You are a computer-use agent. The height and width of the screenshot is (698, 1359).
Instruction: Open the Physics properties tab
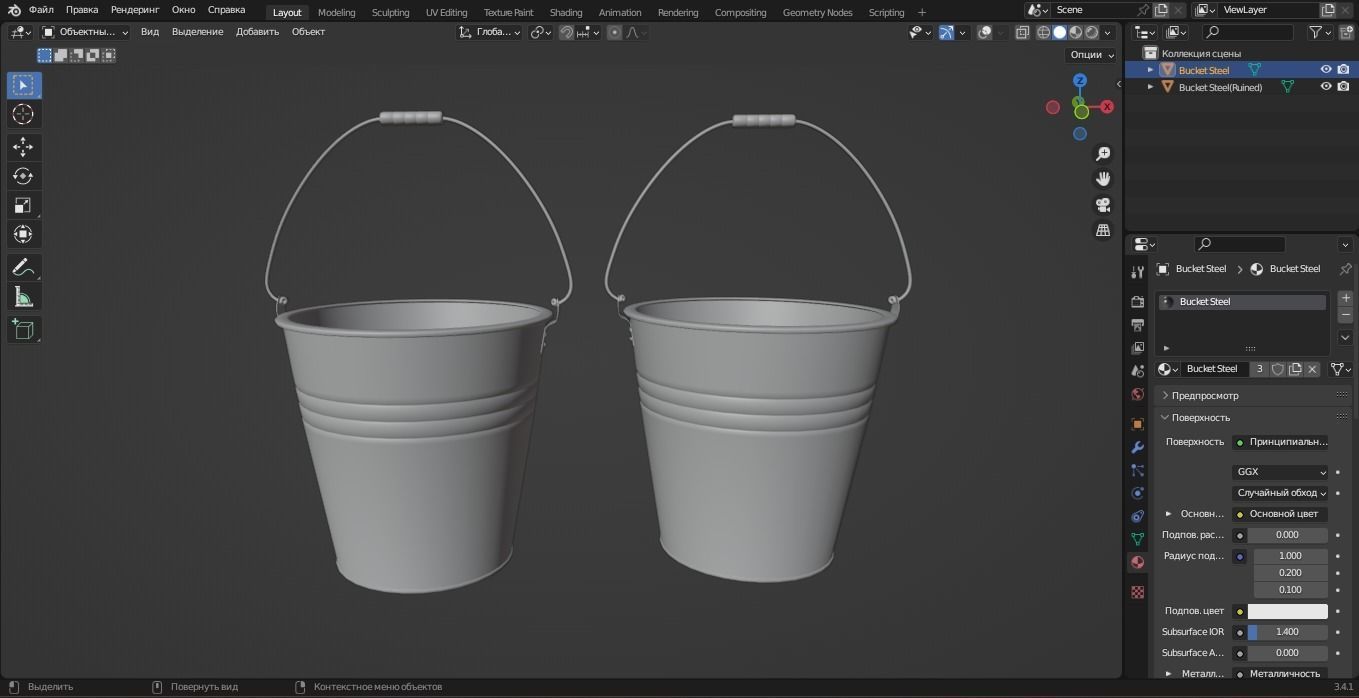coord(1137,493)
